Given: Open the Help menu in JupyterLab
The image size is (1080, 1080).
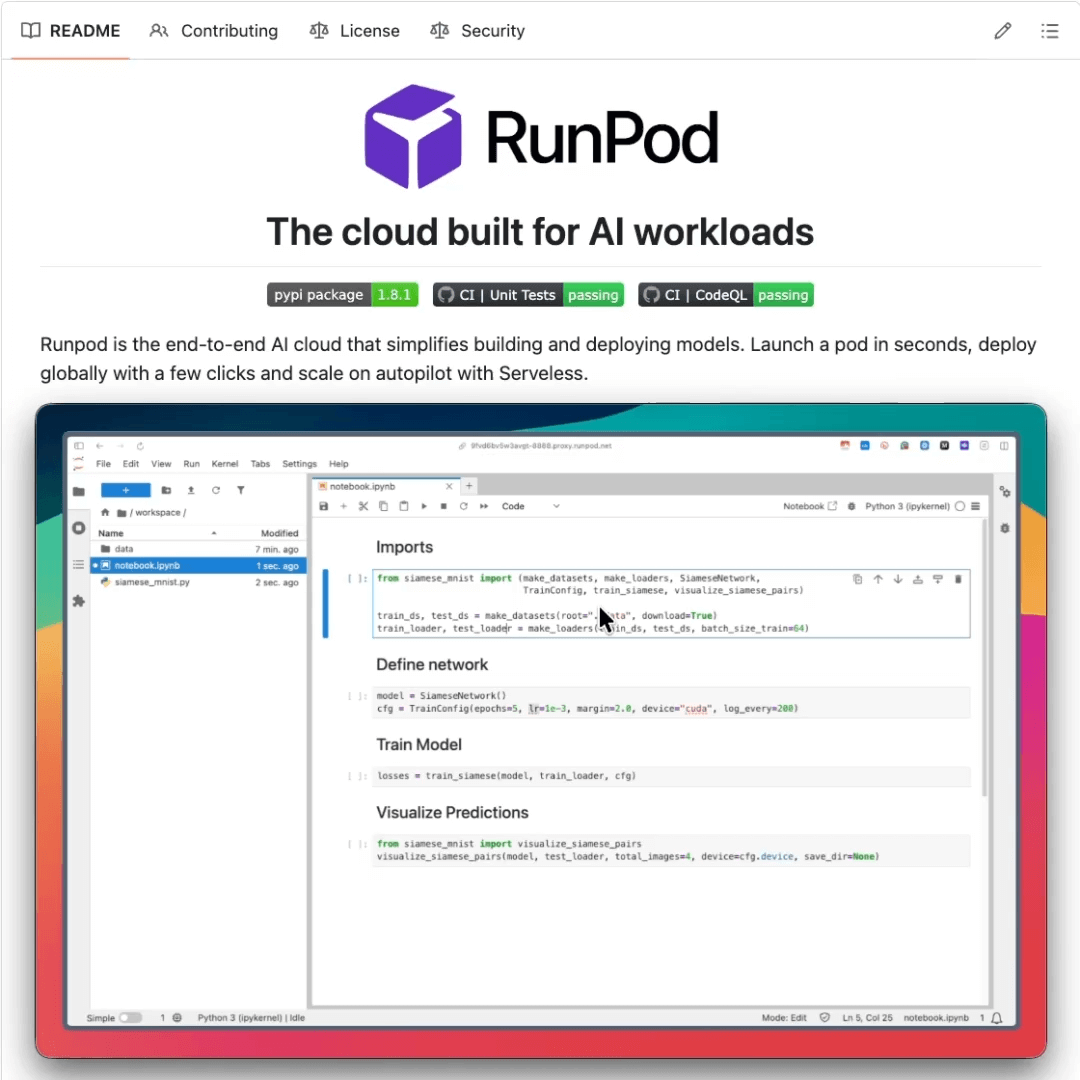Looking at the screenshot, I should [339, 464].
